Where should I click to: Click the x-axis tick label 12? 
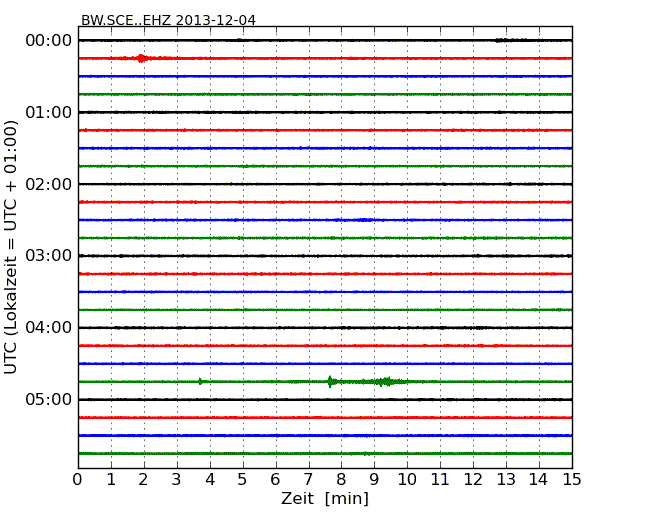[x=473, y=479]
